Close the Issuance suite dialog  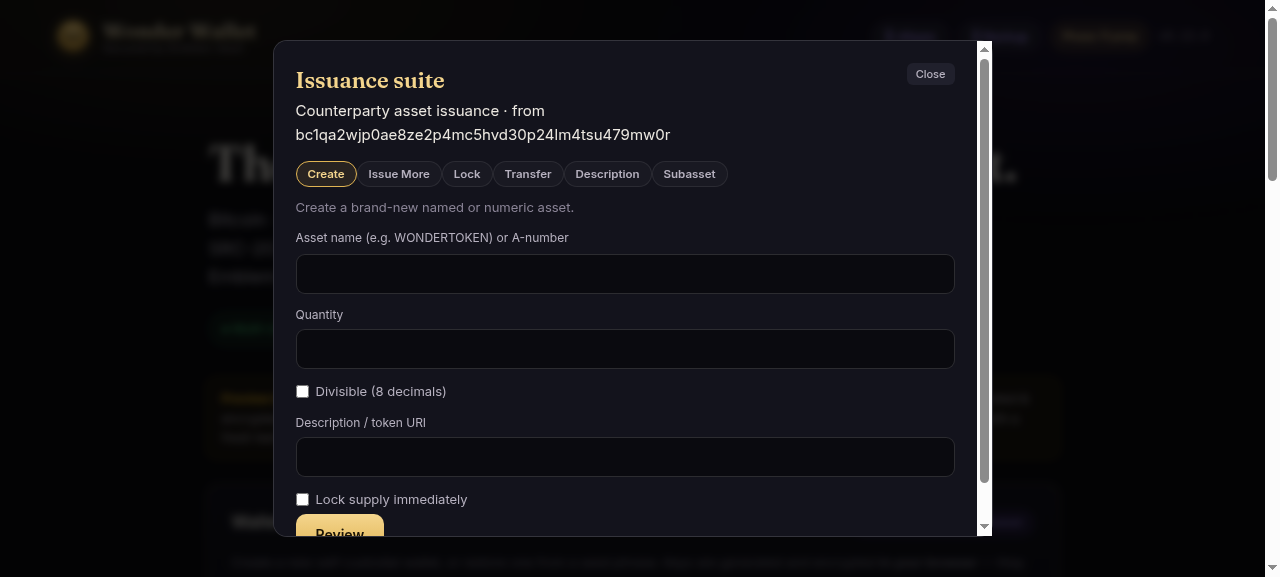click(930, 74)
